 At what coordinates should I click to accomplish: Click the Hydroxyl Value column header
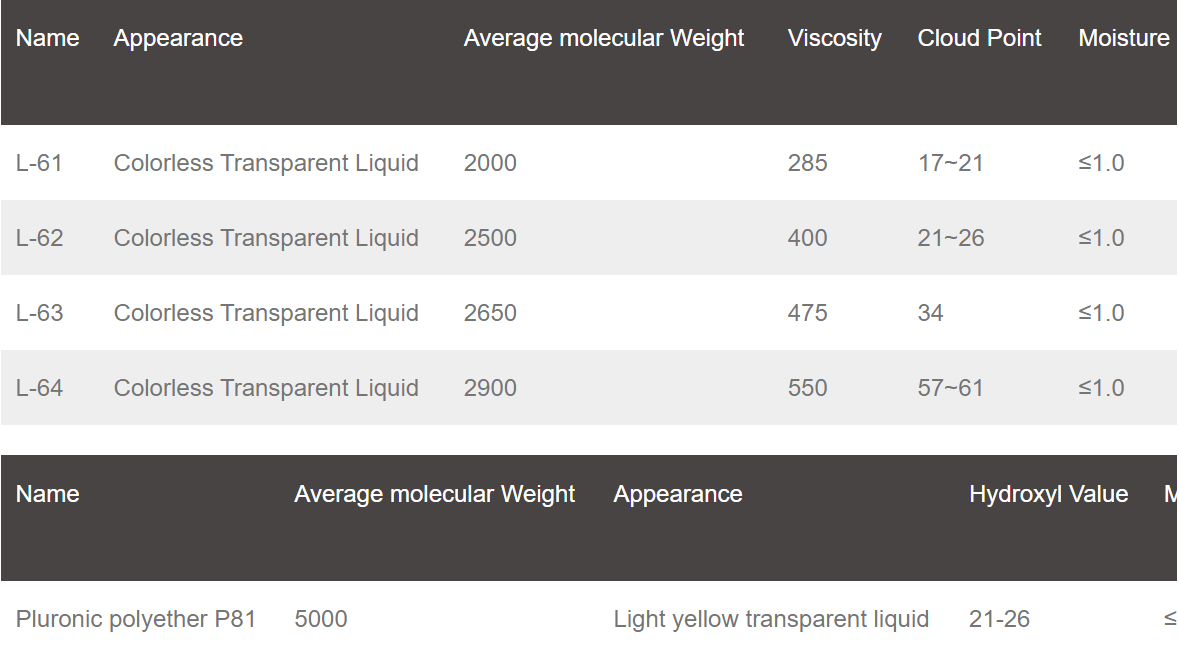click(x=1048, y=494)
